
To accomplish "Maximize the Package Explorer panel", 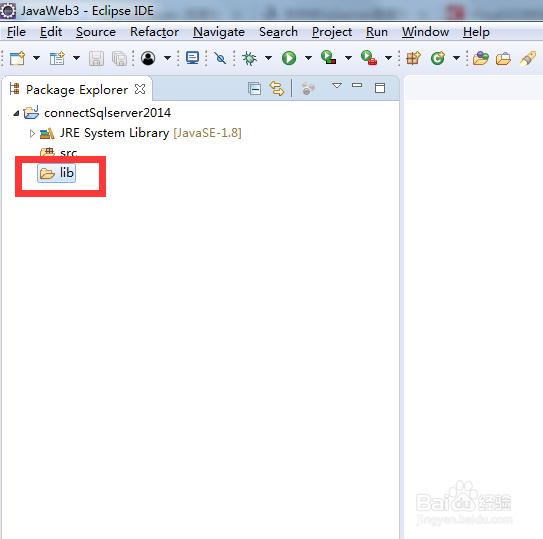I will (380, 88).
